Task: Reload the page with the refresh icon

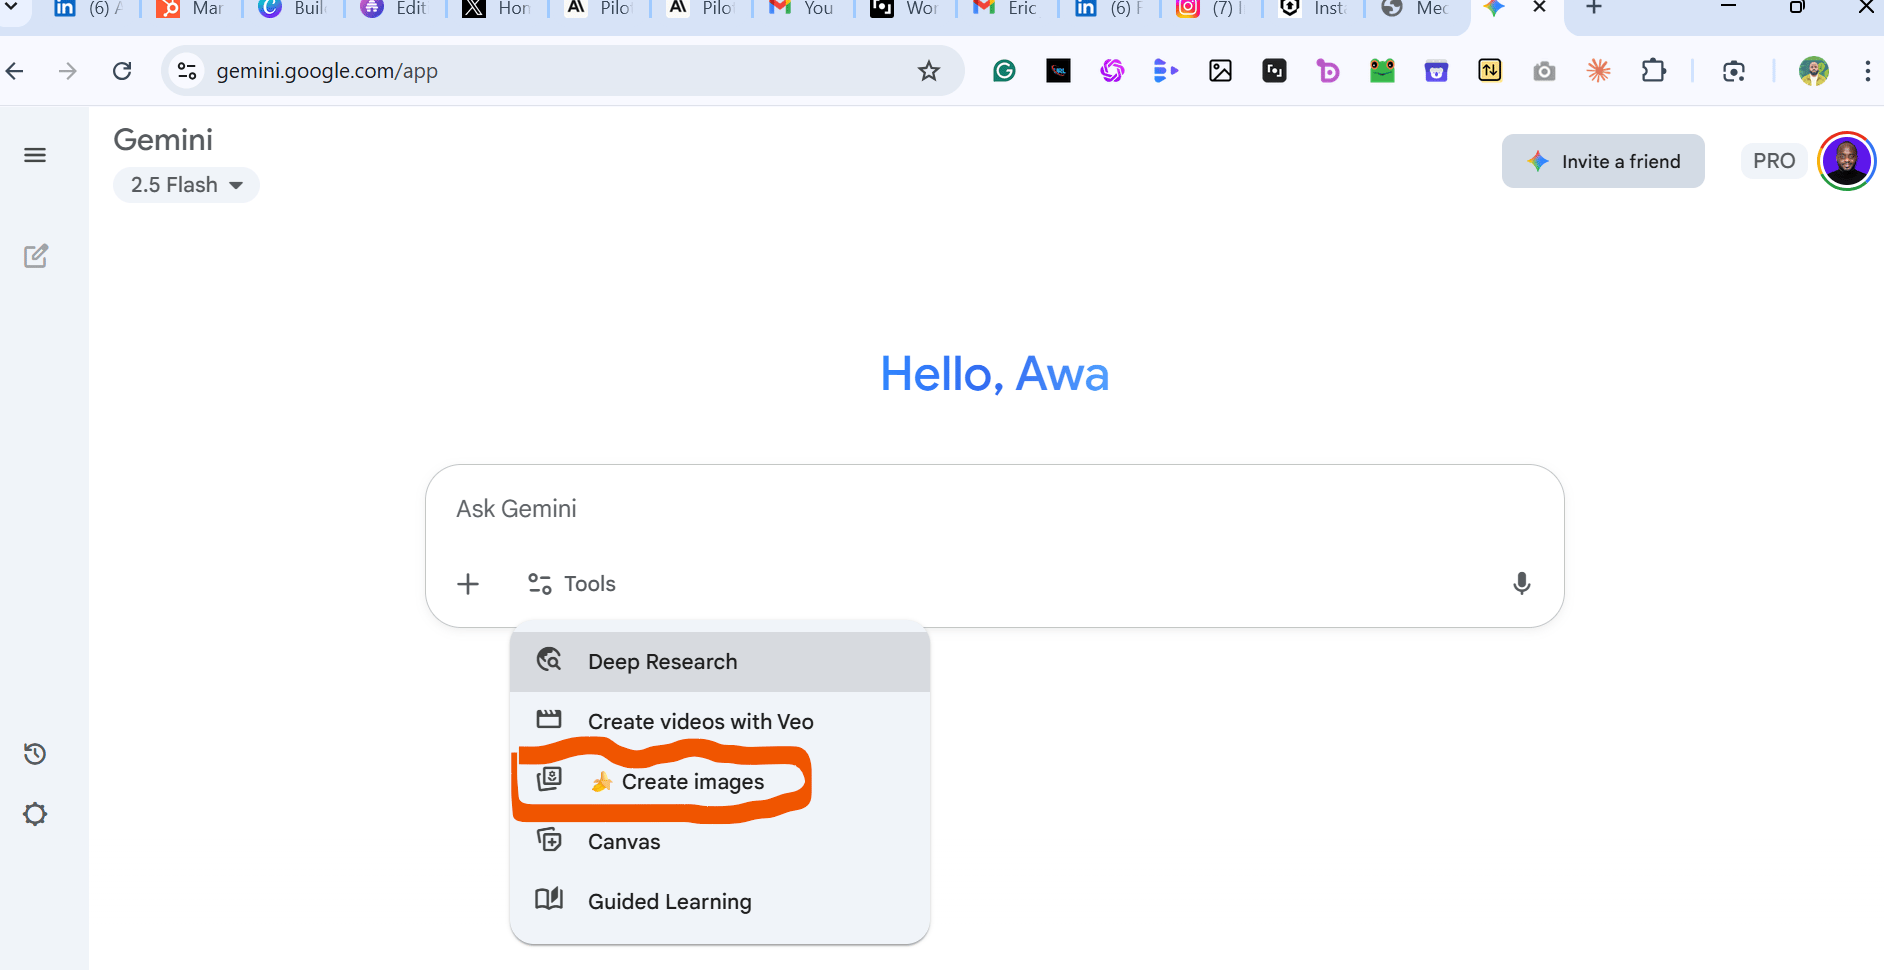Action: (x=122, y=71)
